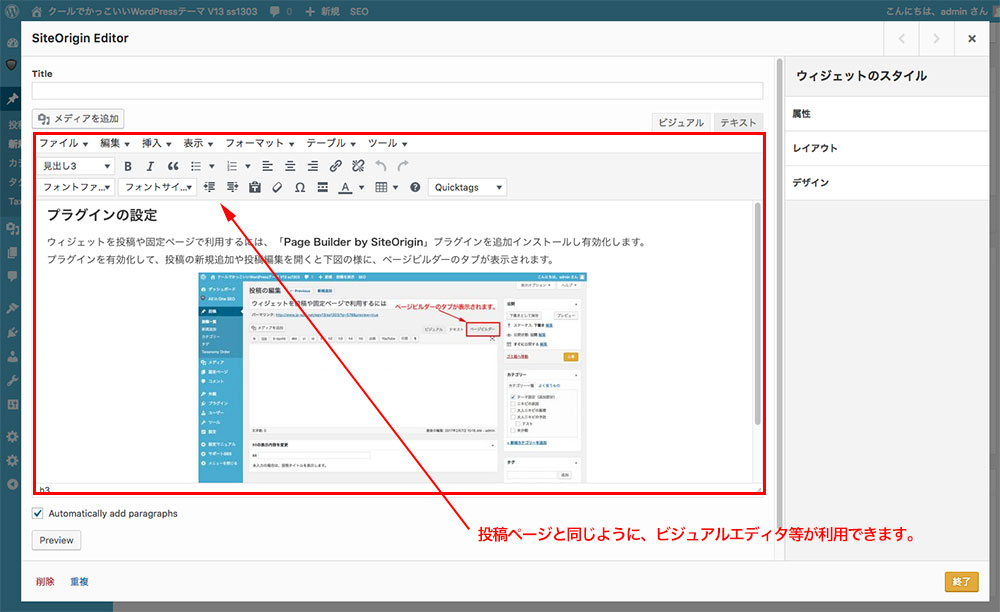This screenshot has width=1000, height=612.
Task: Switch to the ビジュアル editor tab
Action: click(681, 122)
